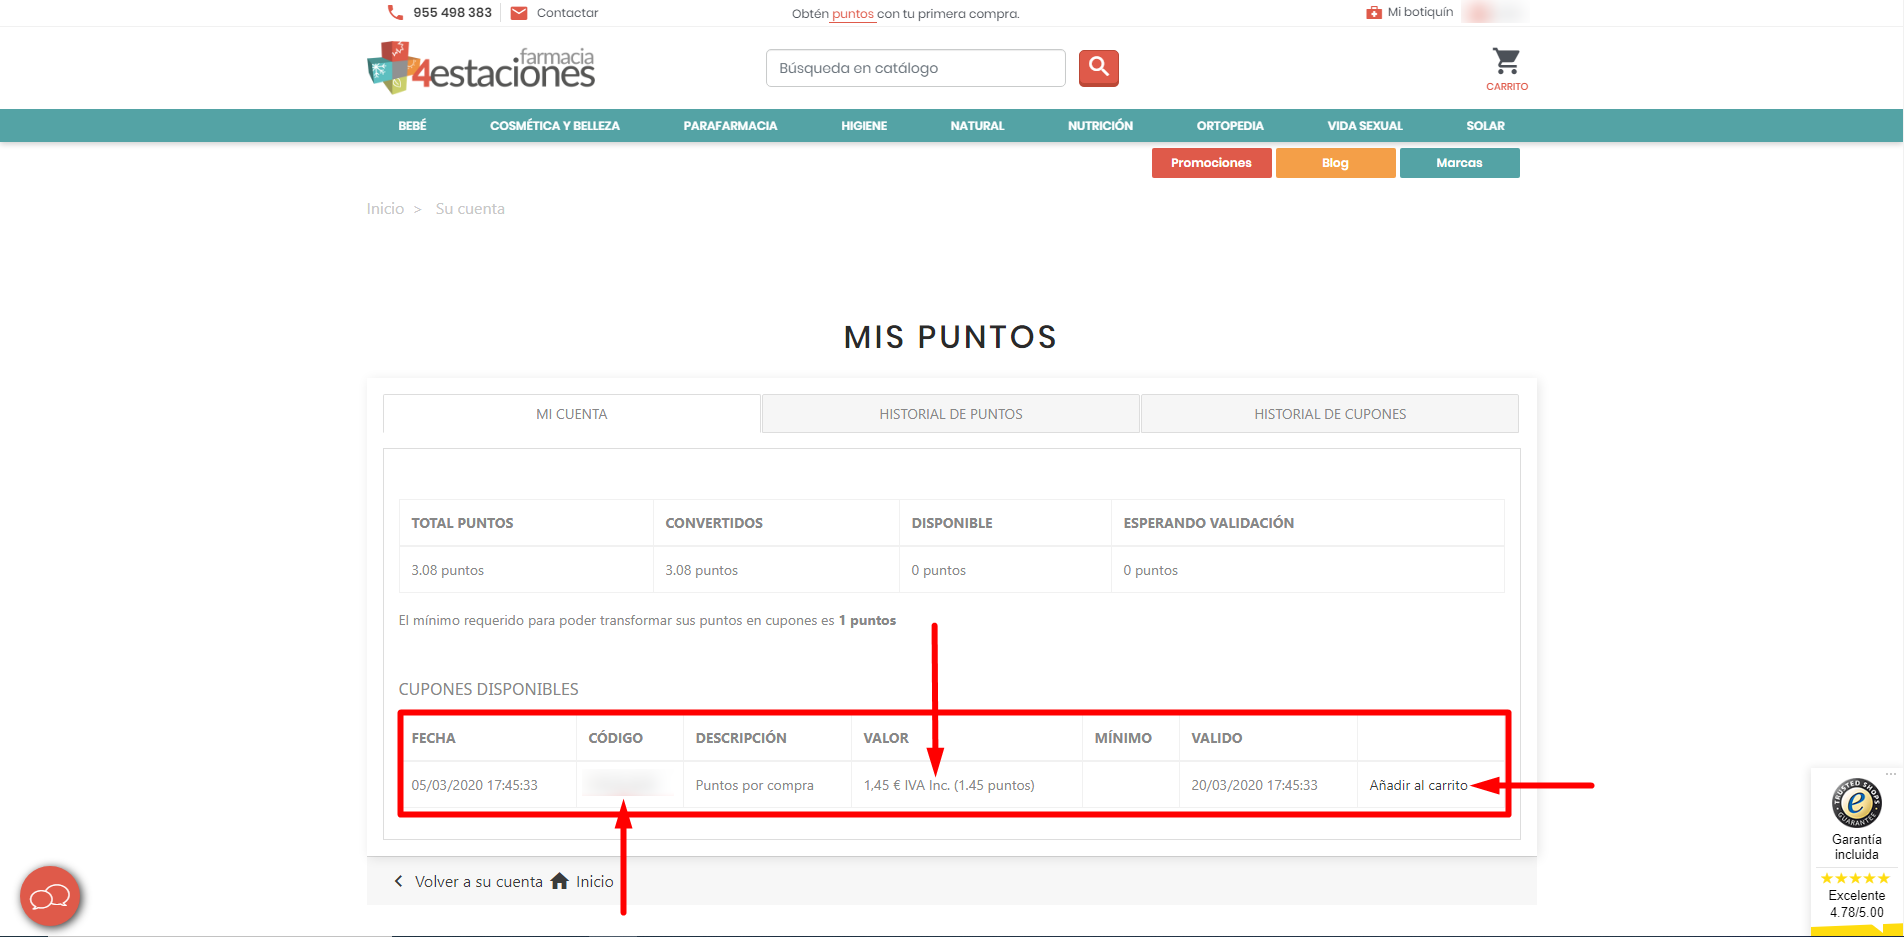Click the 3.08 puntos value under Convertidos

(701, 570)
